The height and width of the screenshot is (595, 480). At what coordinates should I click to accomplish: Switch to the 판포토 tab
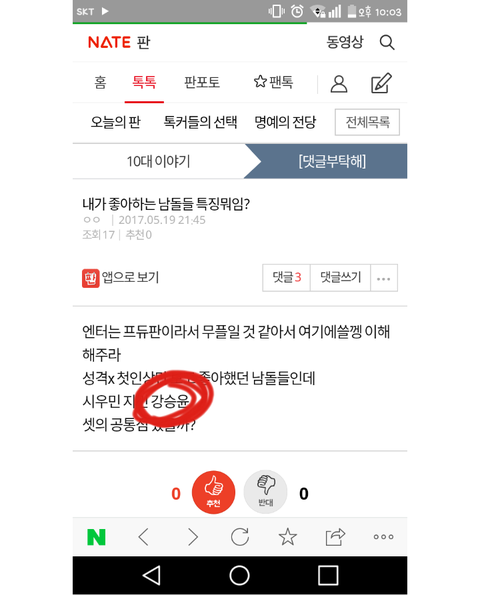(201, 82)
